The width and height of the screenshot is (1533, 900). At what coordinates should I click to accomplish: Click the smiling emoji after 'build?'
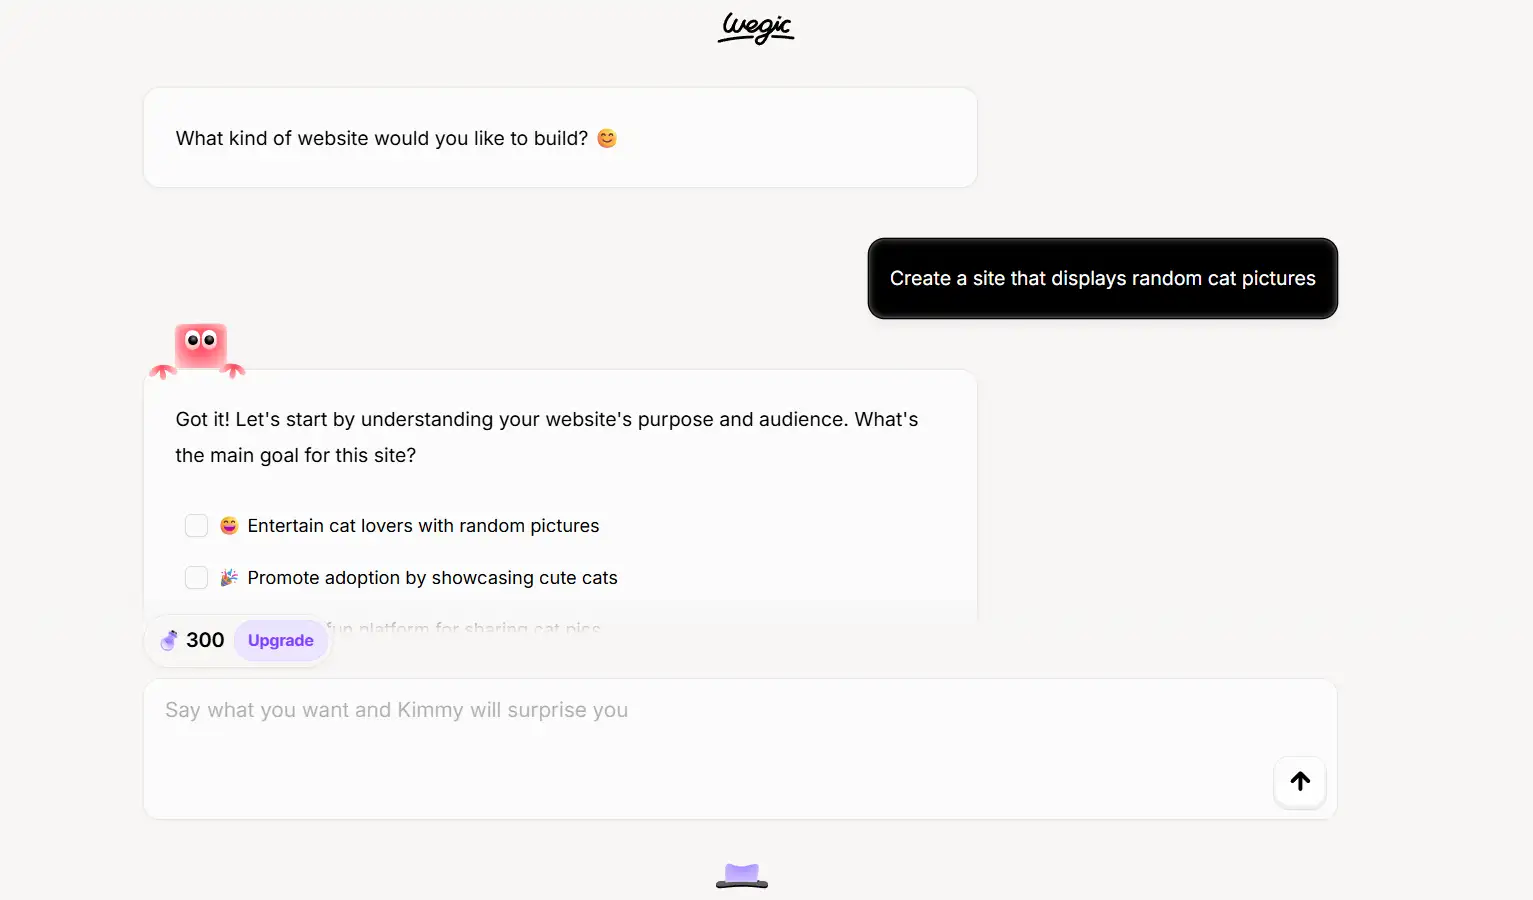click(607, 138)
